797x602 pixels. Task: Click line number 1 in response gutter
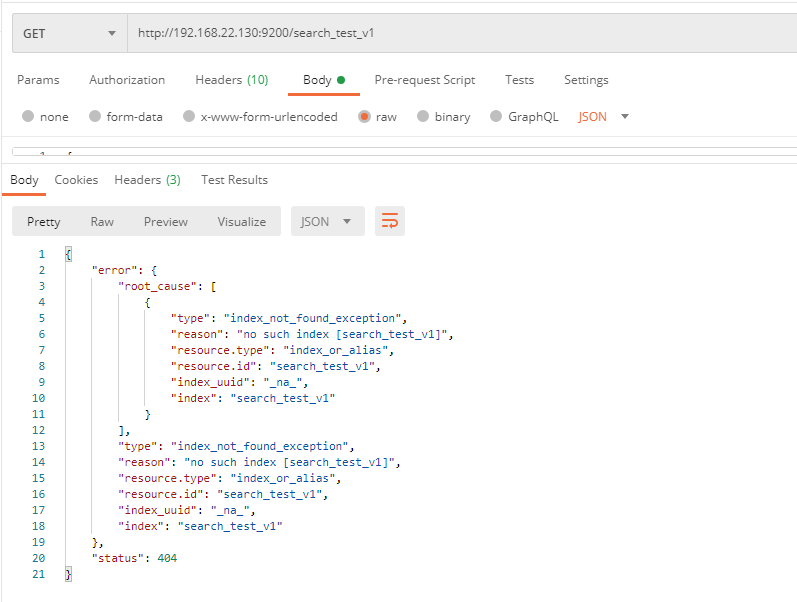42,254
